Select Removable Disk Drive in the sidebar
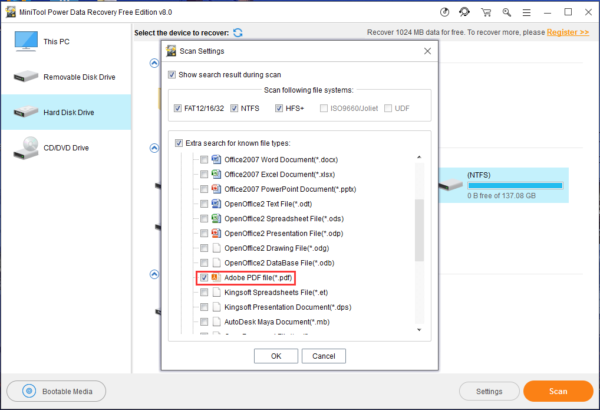 [x=66, y=77]
